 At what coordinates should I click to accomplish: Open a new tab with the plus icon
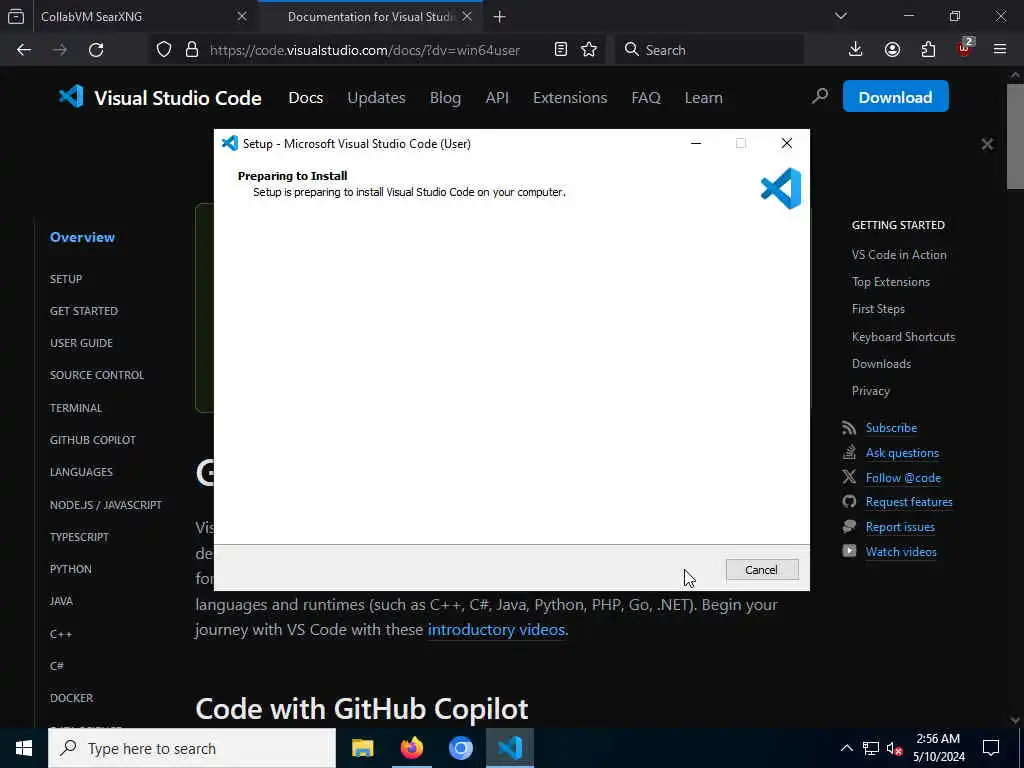point(500,17)
